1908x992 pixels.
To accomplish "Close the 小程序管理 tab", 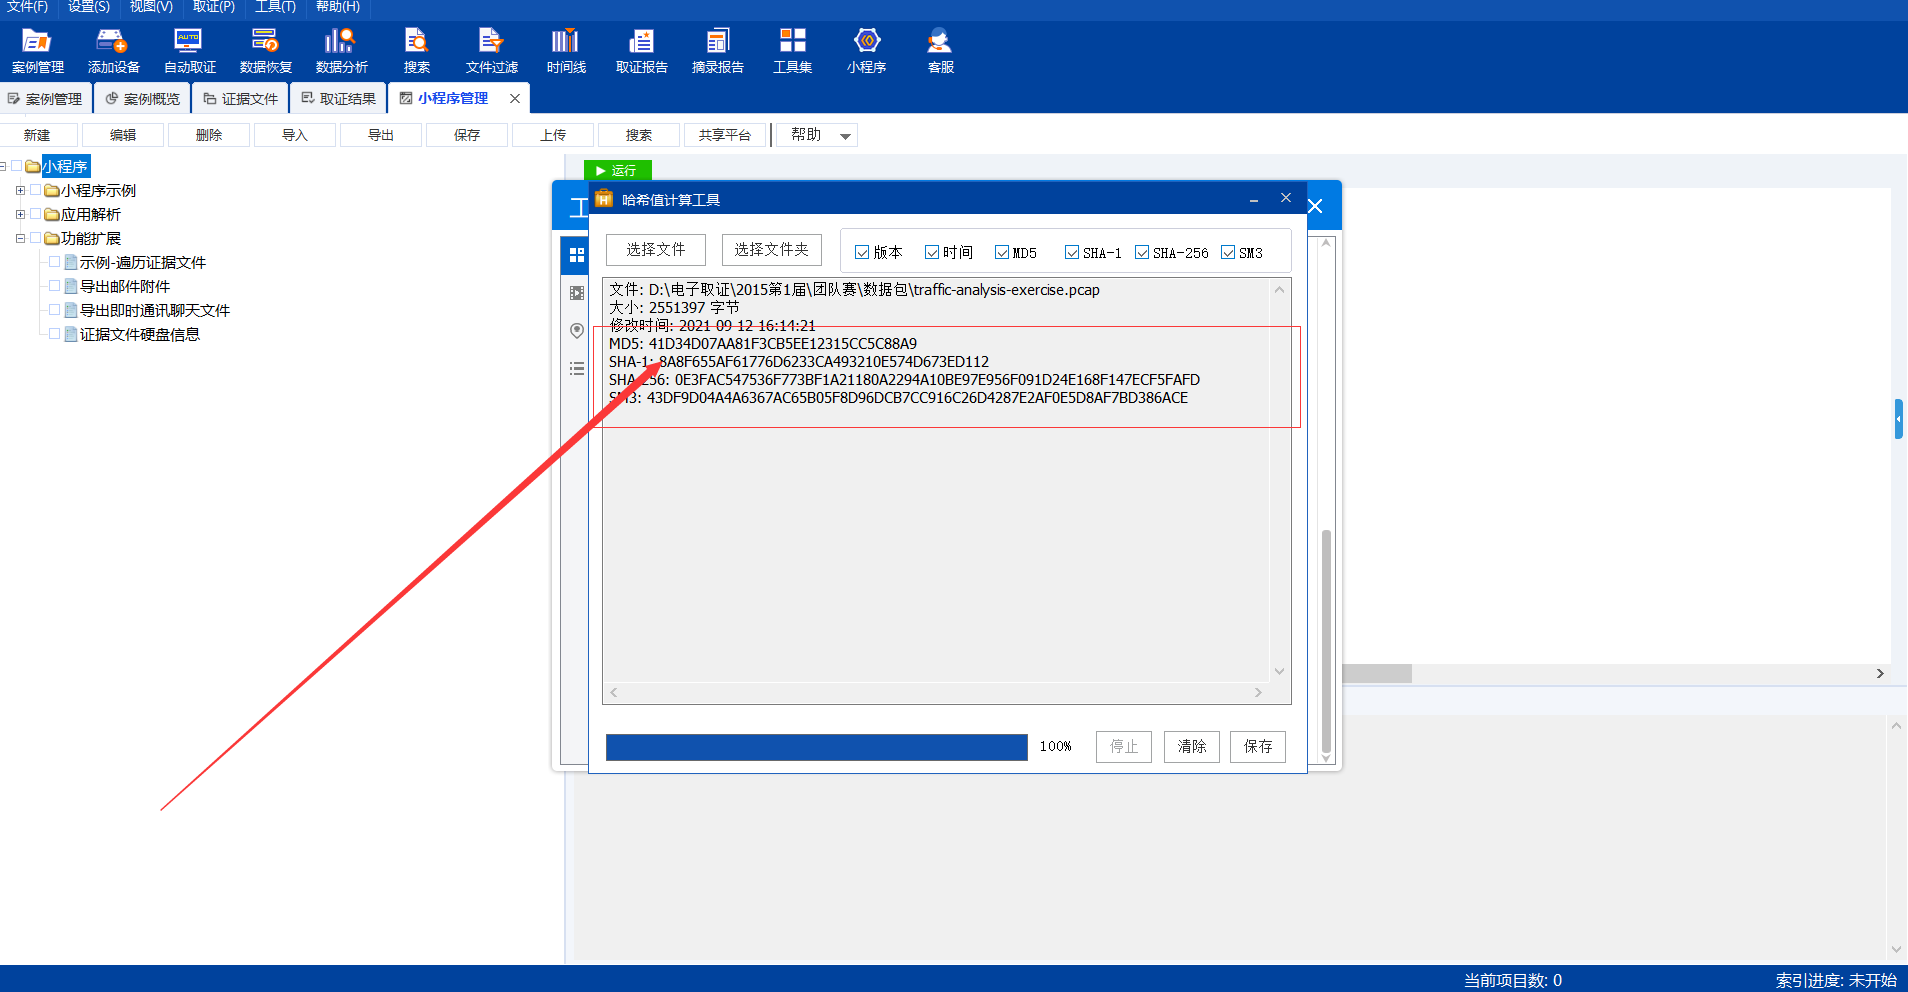I will click(515, 98).
